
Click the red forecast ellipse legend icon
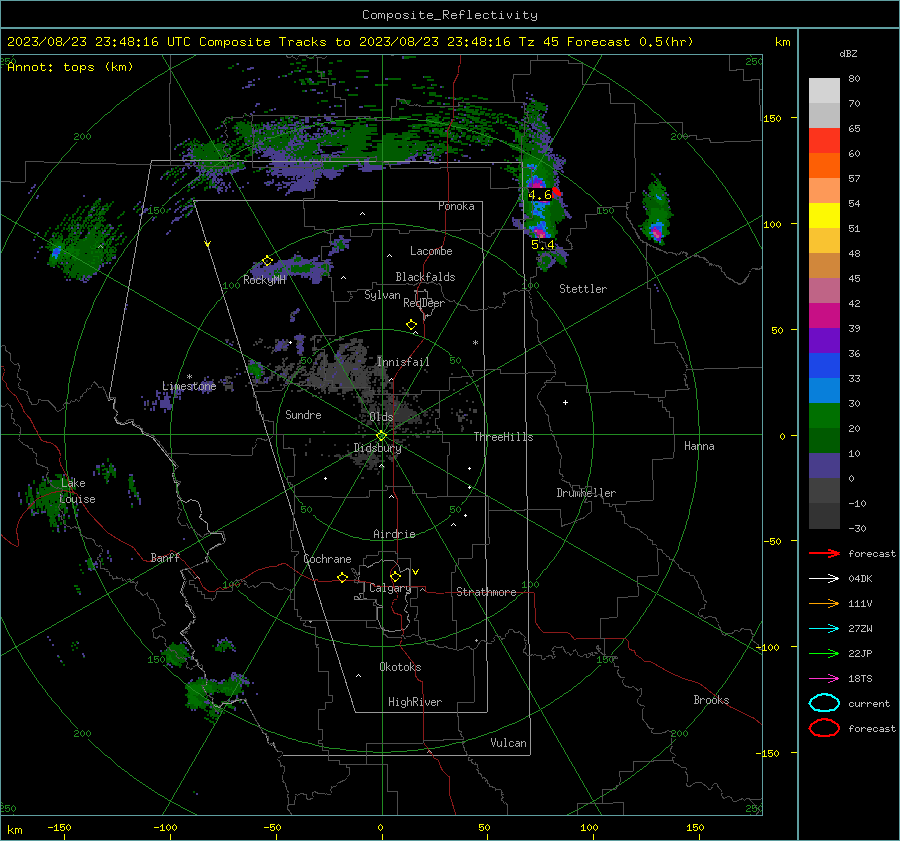click(824, 728)
